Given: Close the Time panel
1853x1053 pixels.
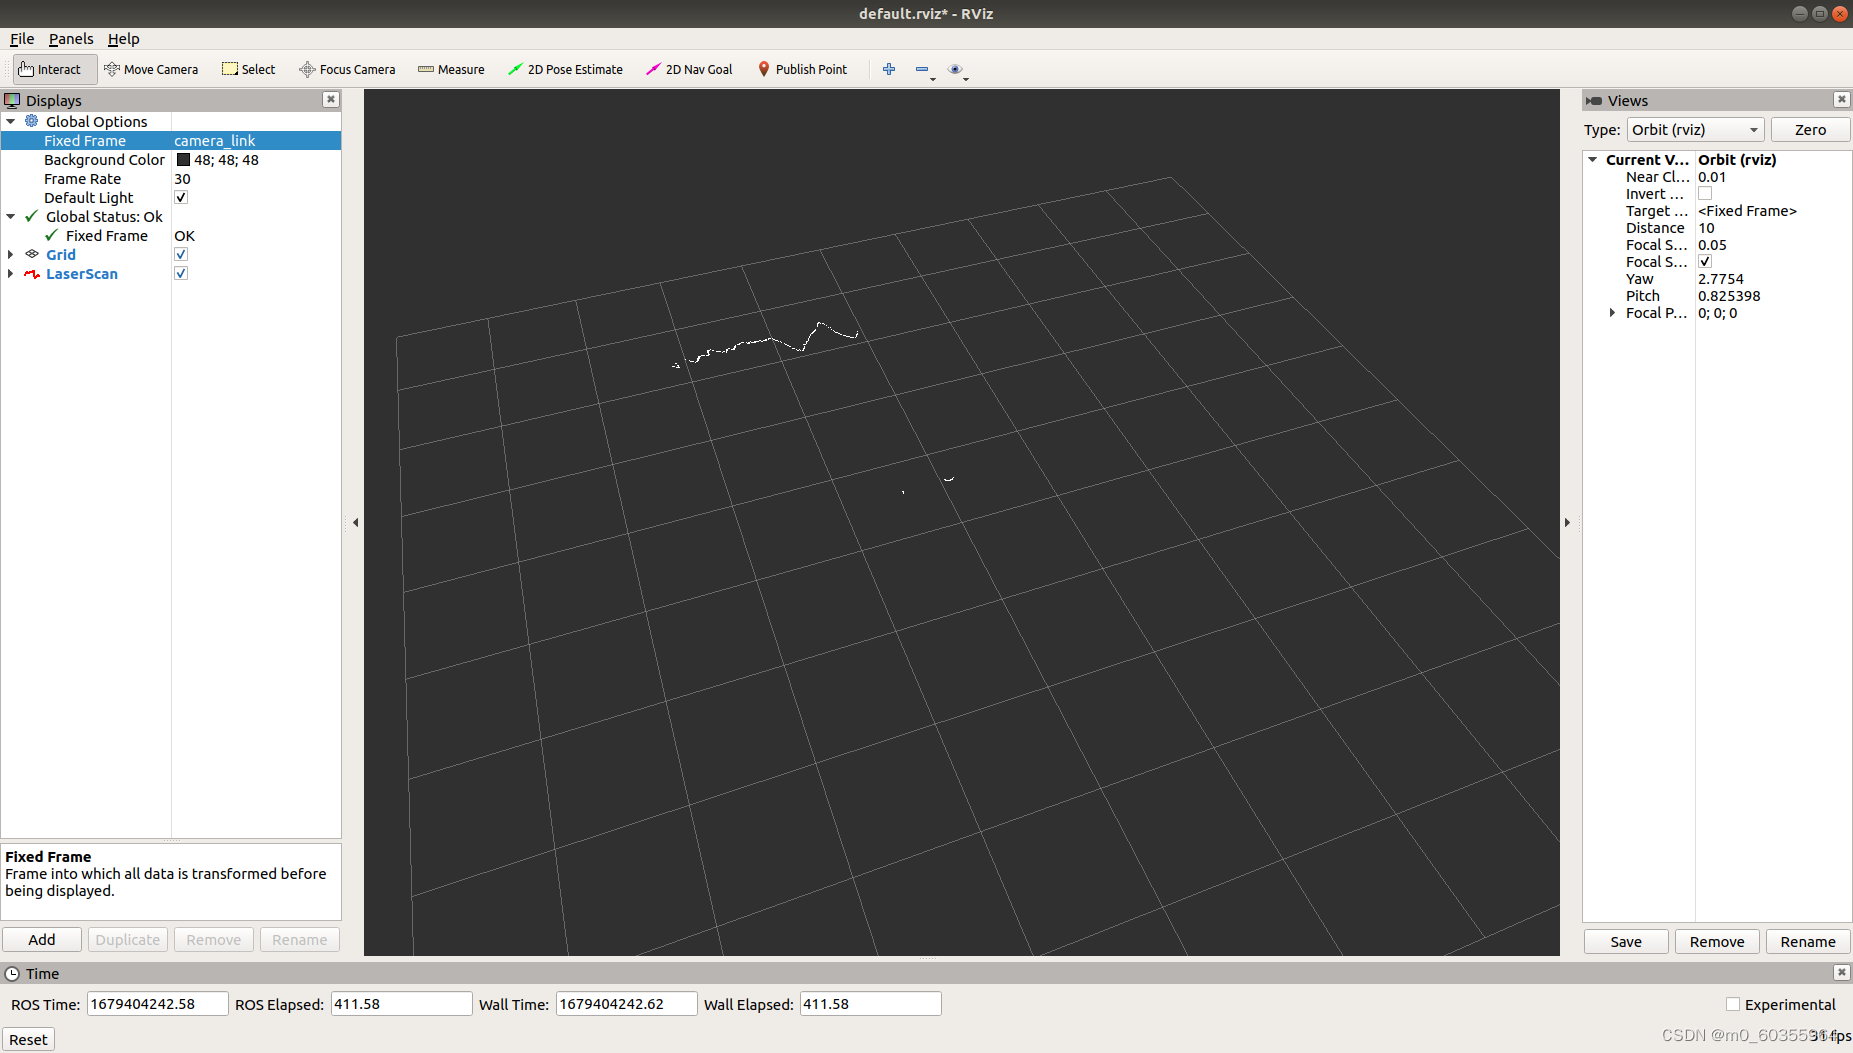Looking at the screenshot, I should pyautogui.click(x=1842, y=972).
